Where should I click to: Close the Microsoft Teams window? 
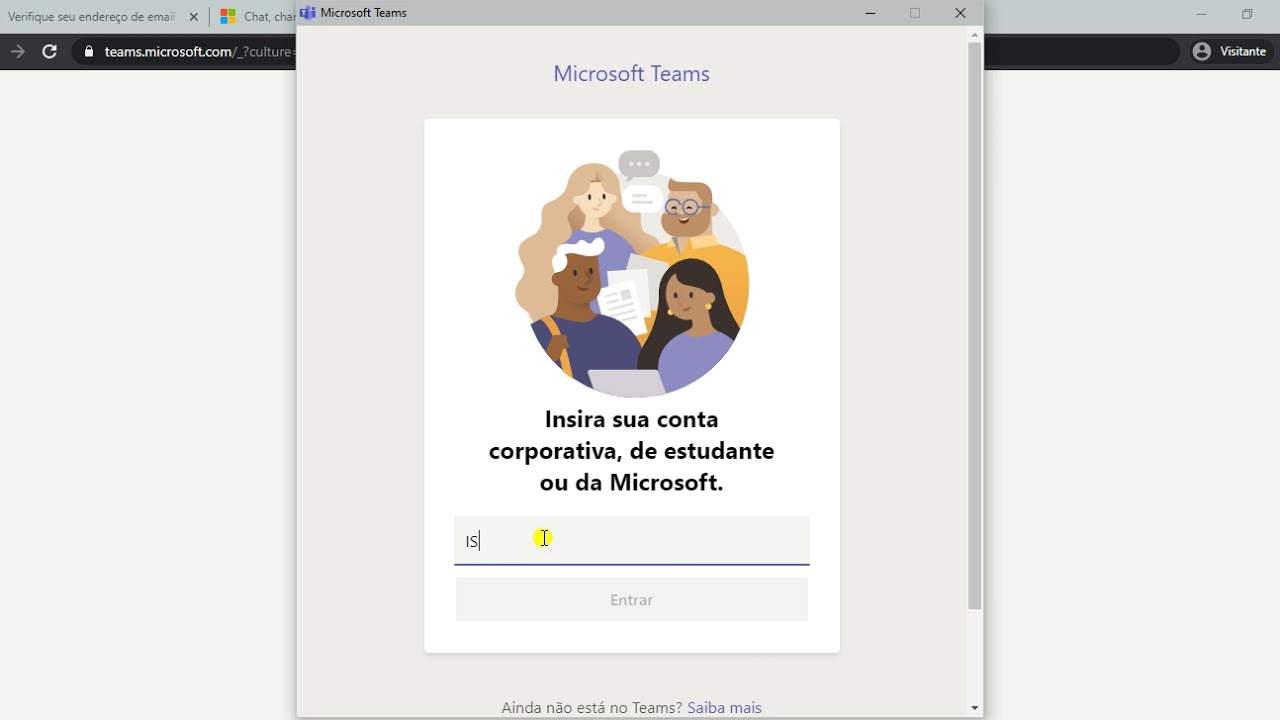click(960, 13)
